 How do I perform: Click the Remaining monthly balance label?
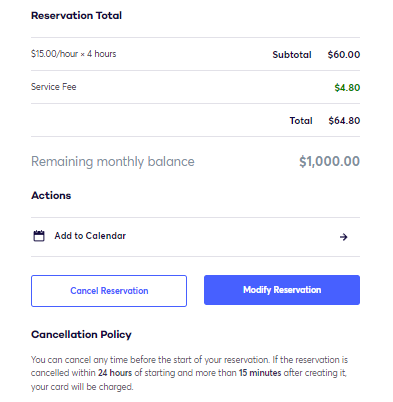113,161
